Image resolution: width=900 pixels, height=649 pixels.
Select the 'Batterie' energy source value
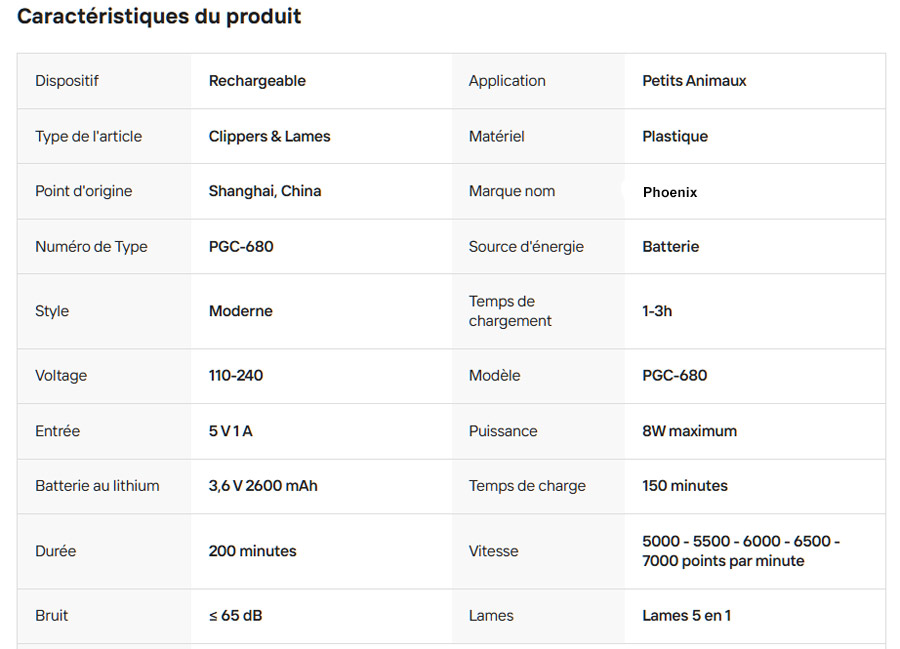pyautogui.click(x=671, y=247)
